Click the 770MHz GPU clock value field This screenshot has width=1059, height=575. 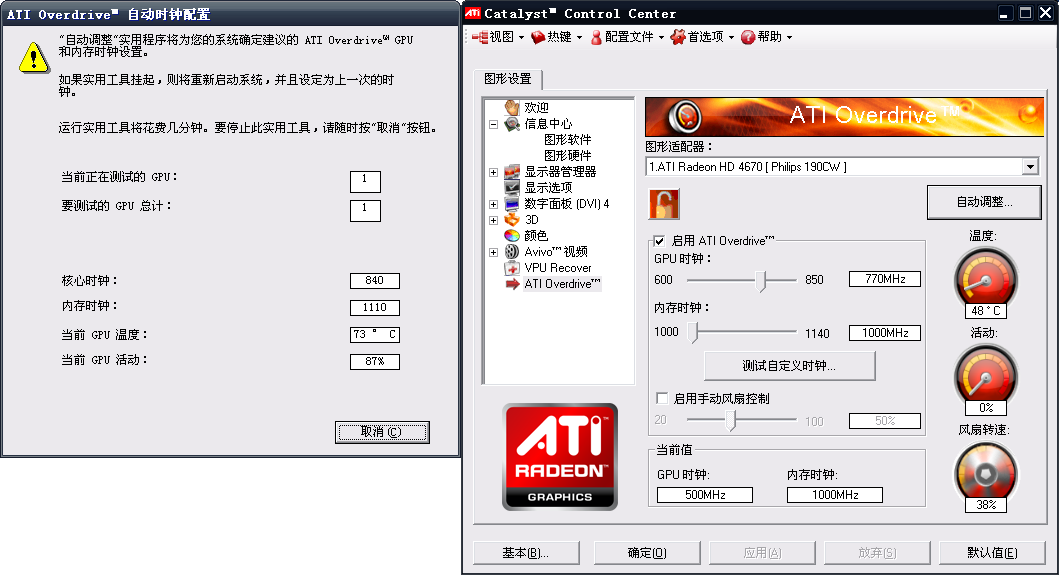[885, 279]
